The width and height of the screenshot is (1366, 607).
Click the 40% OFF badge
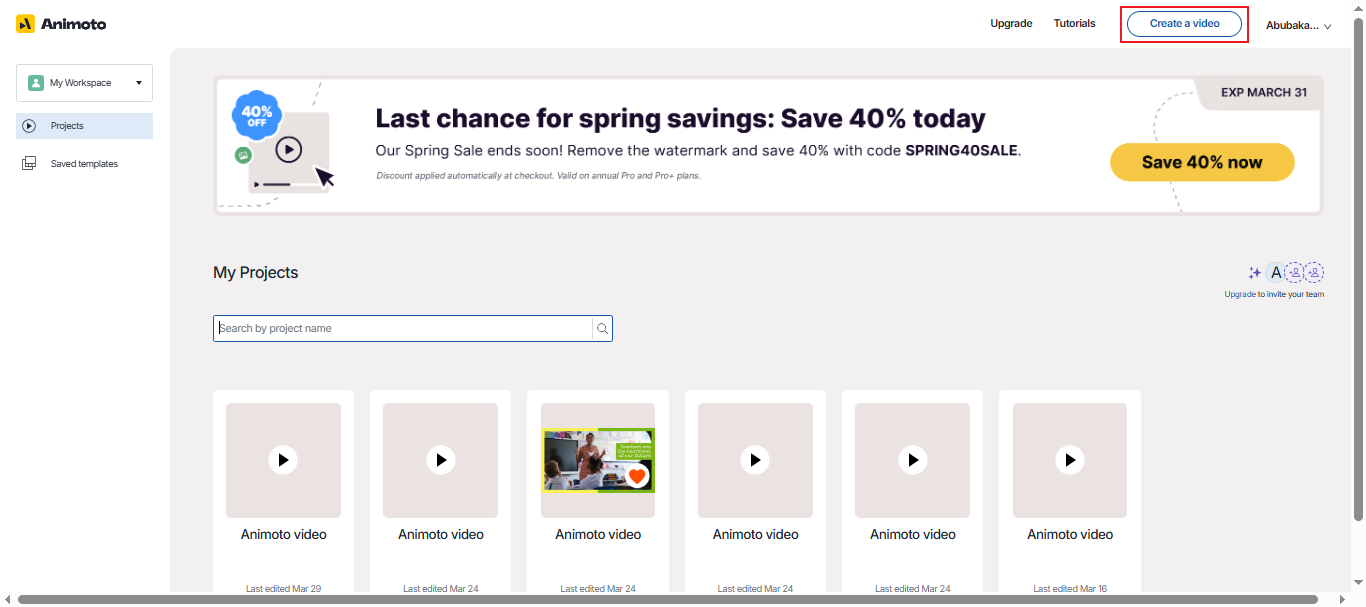point(255,116)
